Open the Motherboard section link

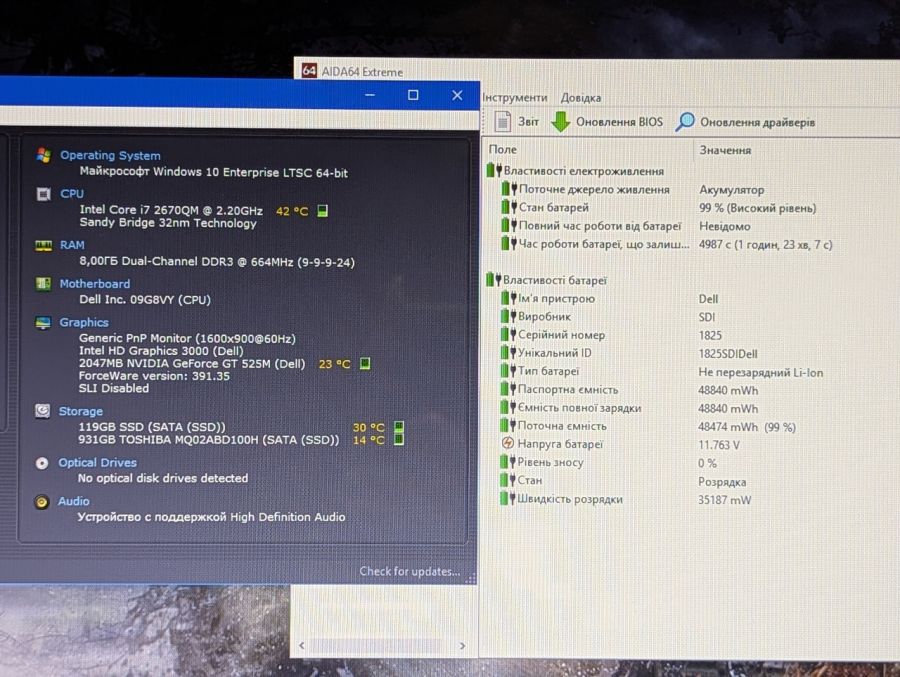point(95,284)
